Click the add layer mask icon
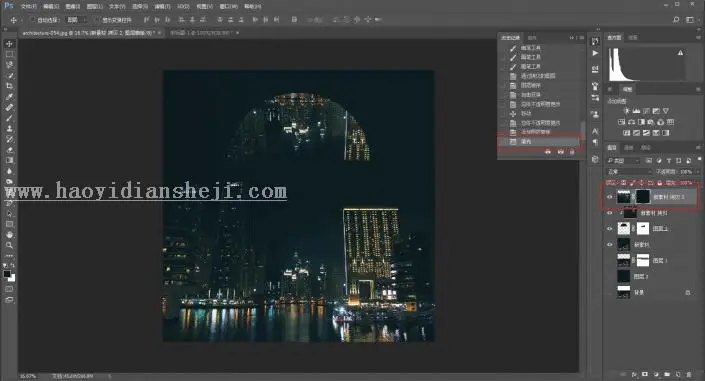The height and width of the screenshot is (381, 705). click(x=645, y=374)
